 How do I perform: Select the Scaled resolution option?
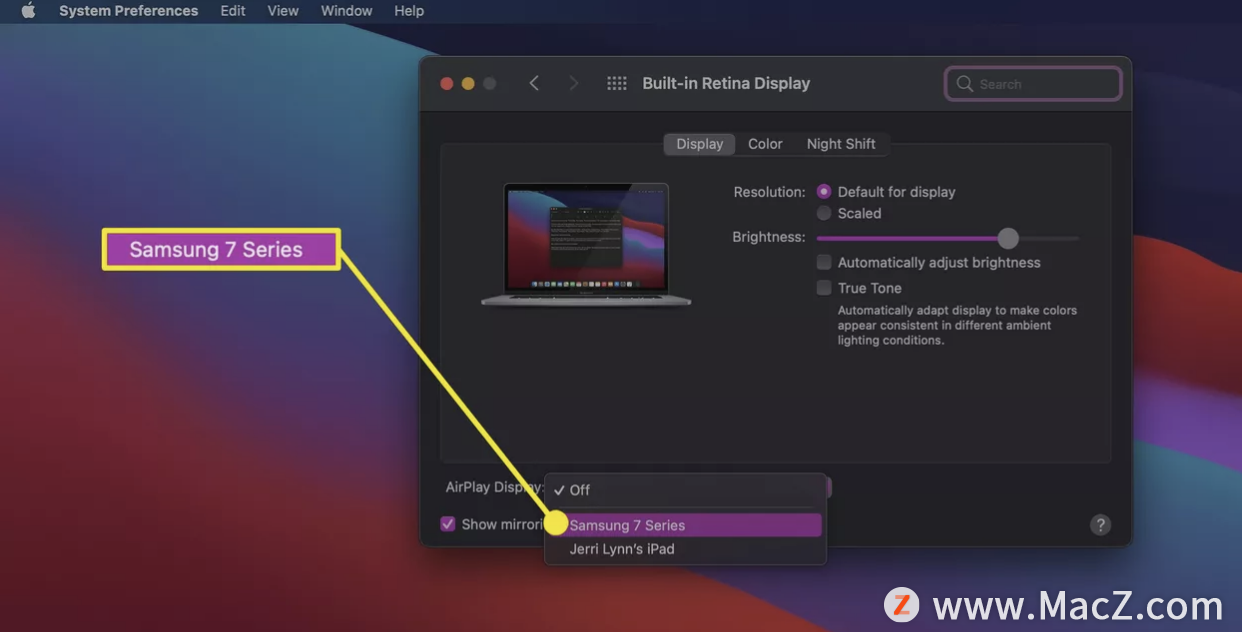[824, 213]
